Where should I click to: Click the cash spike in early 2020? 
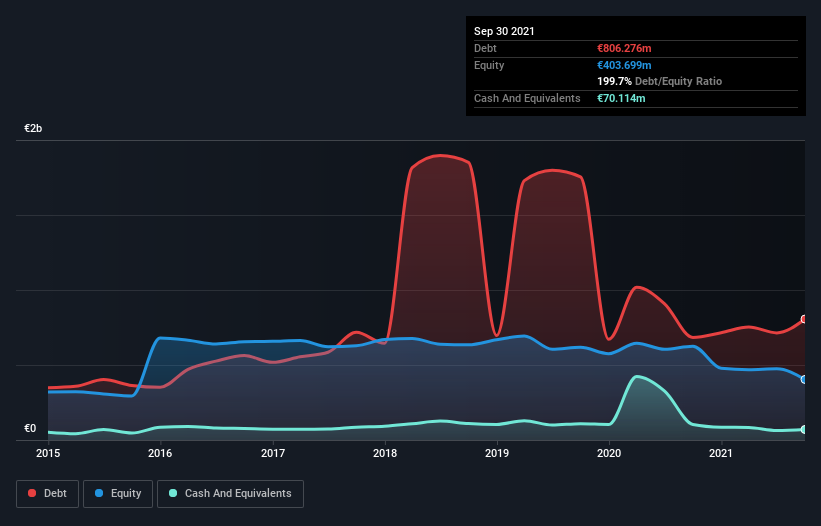[636, 376]
